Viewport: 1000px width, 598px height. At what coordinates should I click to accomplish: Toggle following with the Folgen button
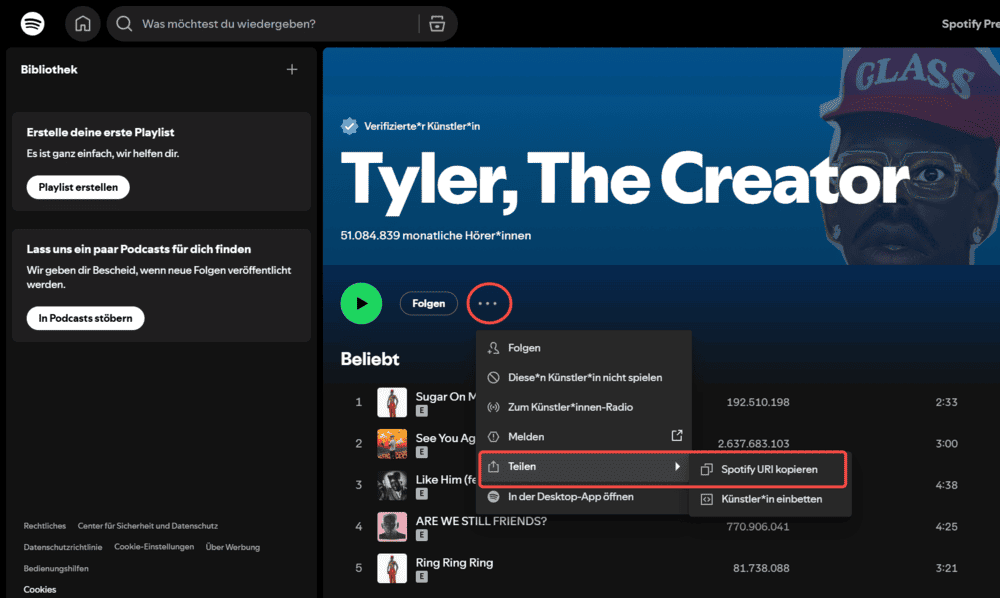point(429,303)
